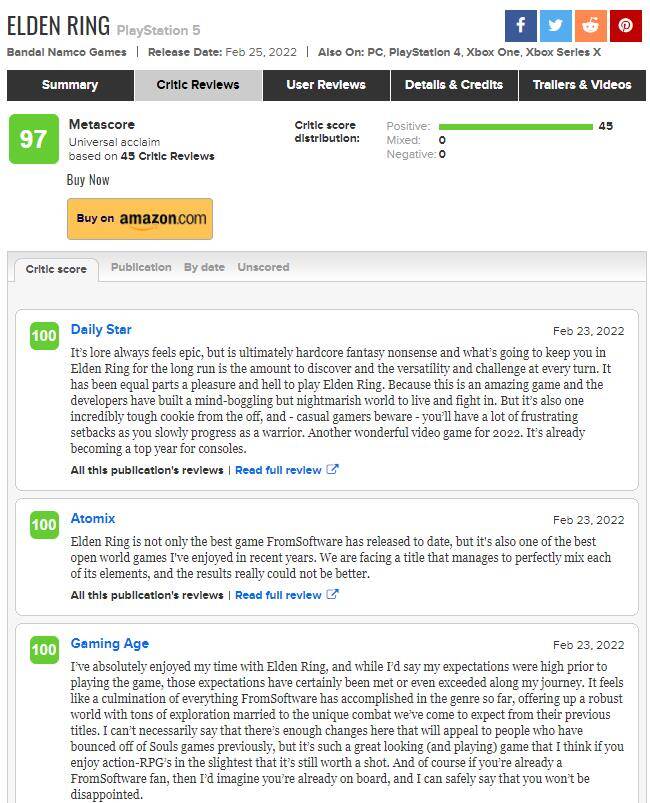This screenshot has width=650, height=803.
Task: Click Daily Star's 100 score badge
Action: pyautogui.click(x=45, y=335)
